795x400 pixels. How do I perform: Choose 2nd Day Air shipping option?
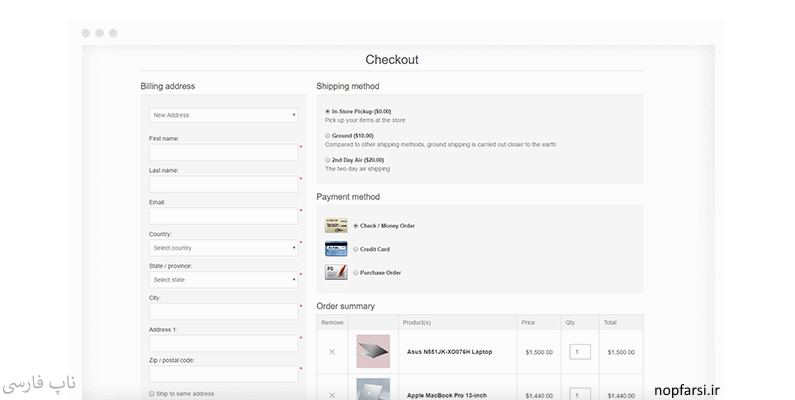click(327, 159)
